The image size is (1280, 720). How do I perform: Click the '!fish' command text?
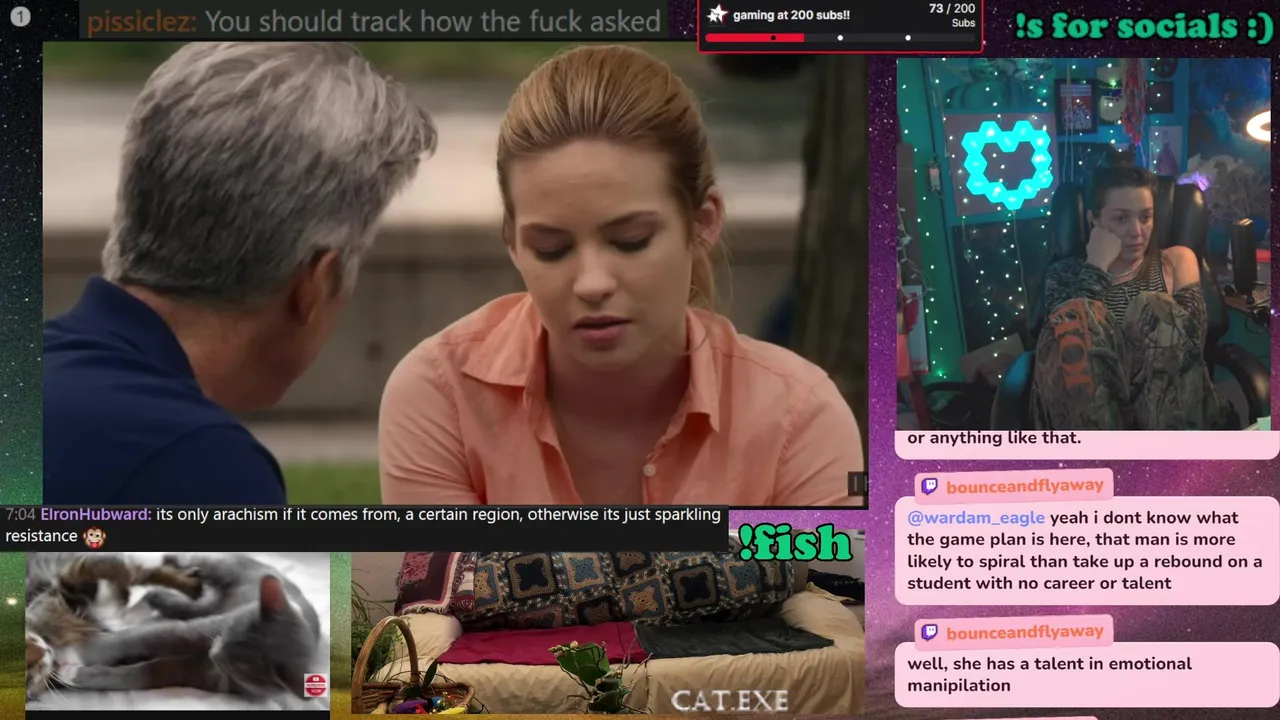(x=795, y=543)
